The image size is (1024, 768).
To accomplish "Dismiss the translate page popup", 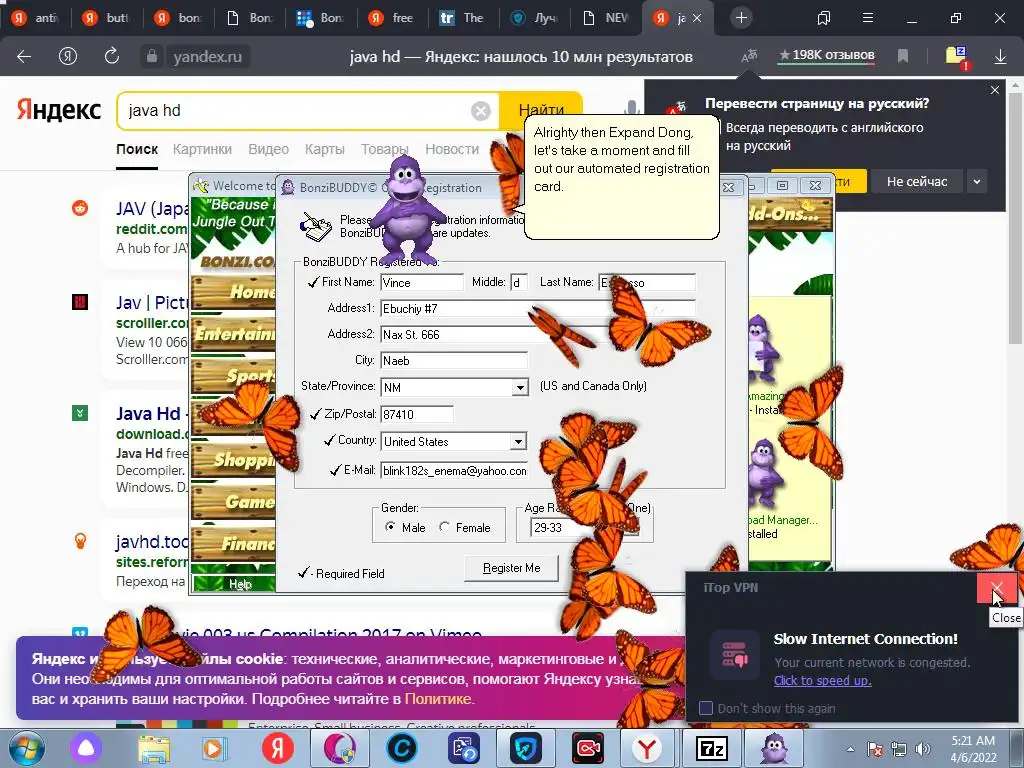I will pyautogui.click(x=995, y=90).
